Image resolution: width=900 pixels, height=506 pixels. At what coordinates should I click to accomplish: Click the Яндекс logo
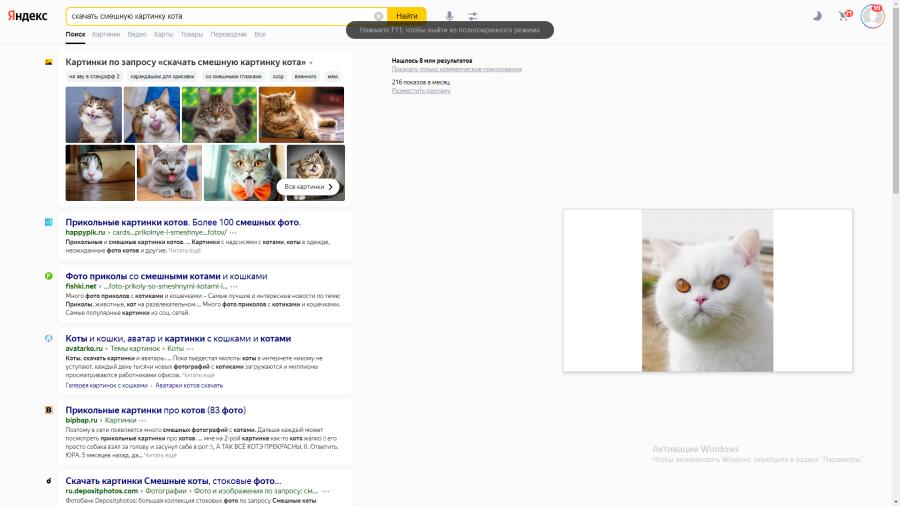27,16
